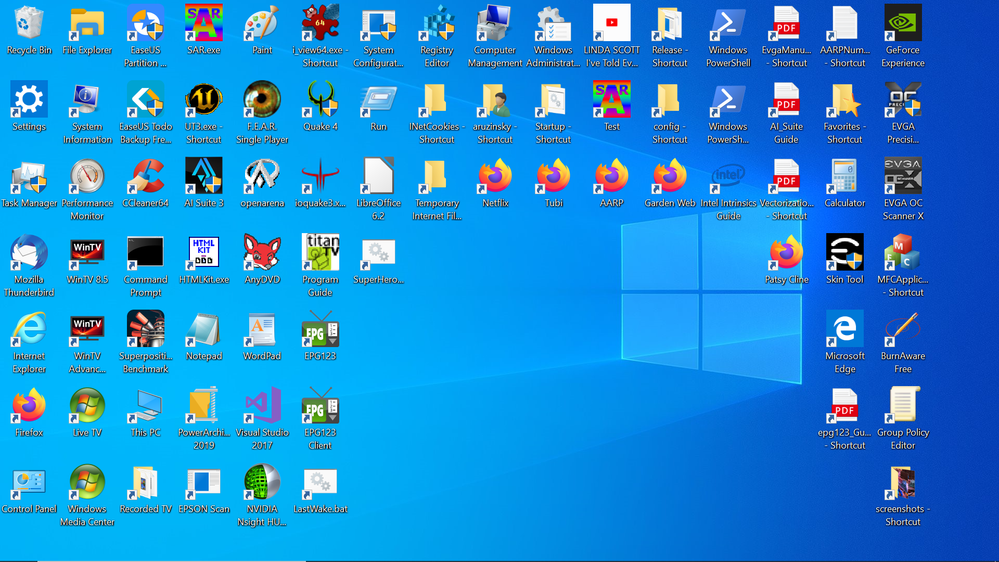Select the Calculator icon
Viewport: 999px width, 562px height.
pos(845,176)
